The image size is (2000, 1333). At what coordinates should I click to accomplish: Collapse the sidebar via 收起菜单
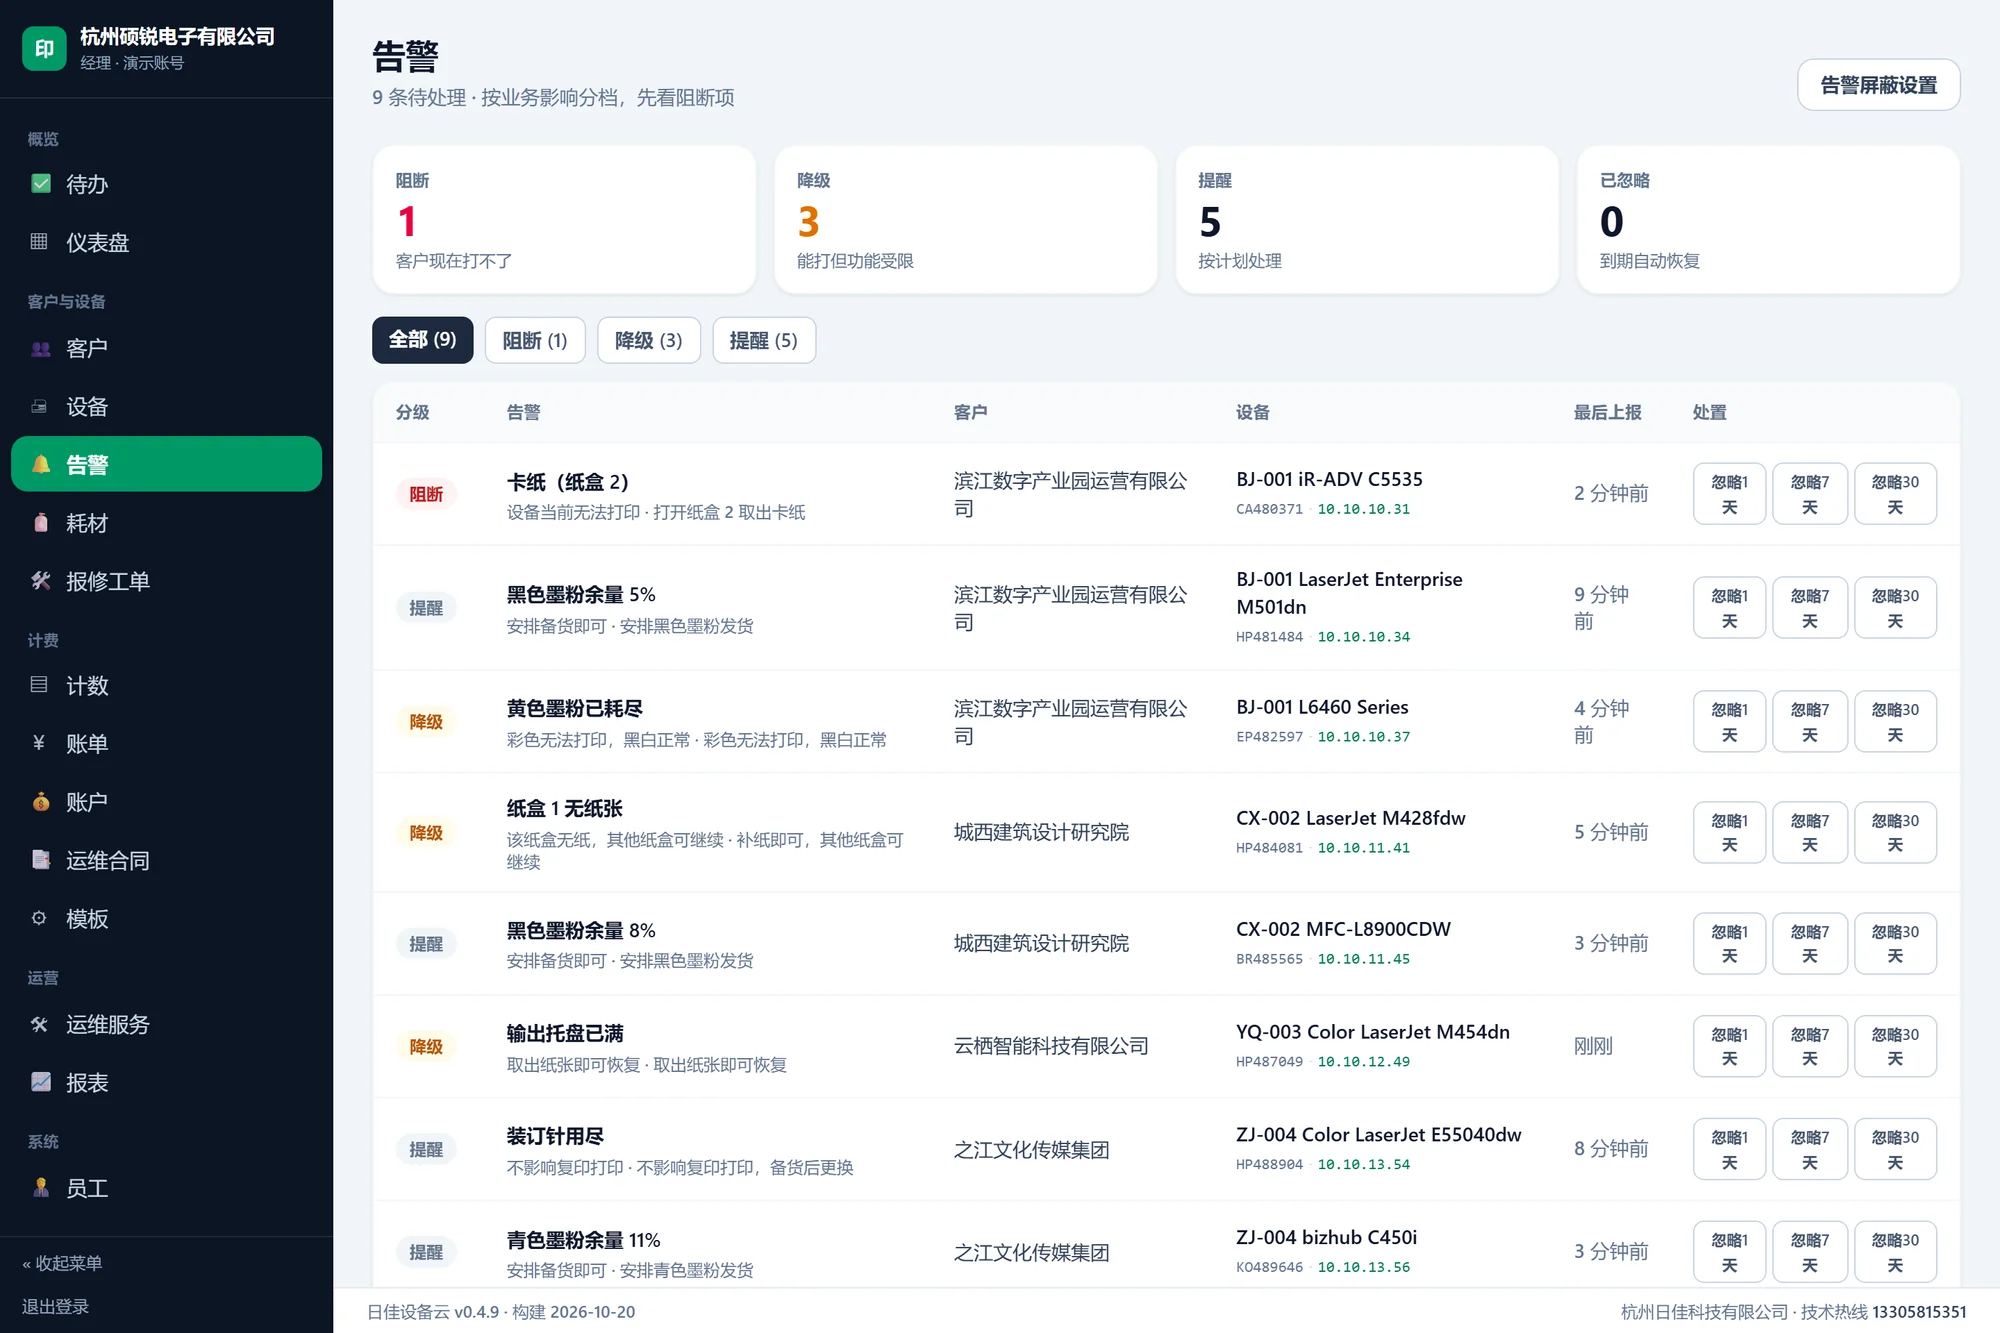(x=62, y=1263)
